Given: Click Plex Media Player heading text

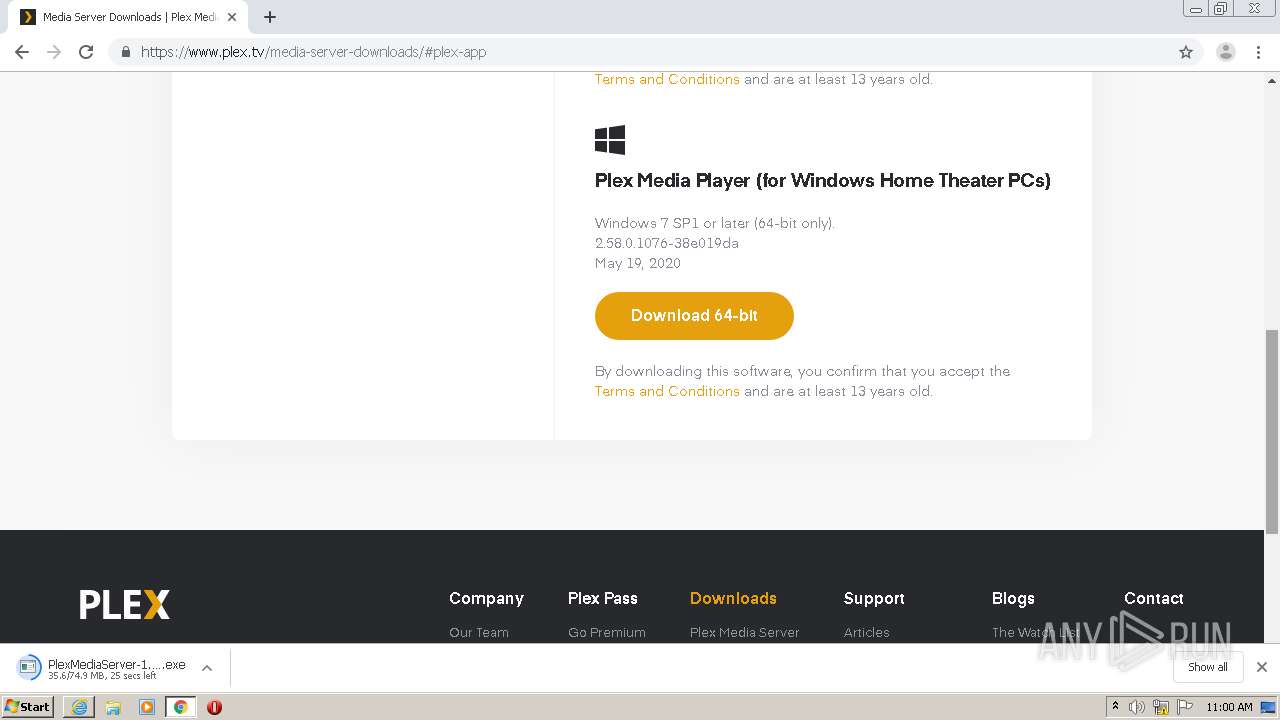Looking at the screenshot, I should point(823,181).
